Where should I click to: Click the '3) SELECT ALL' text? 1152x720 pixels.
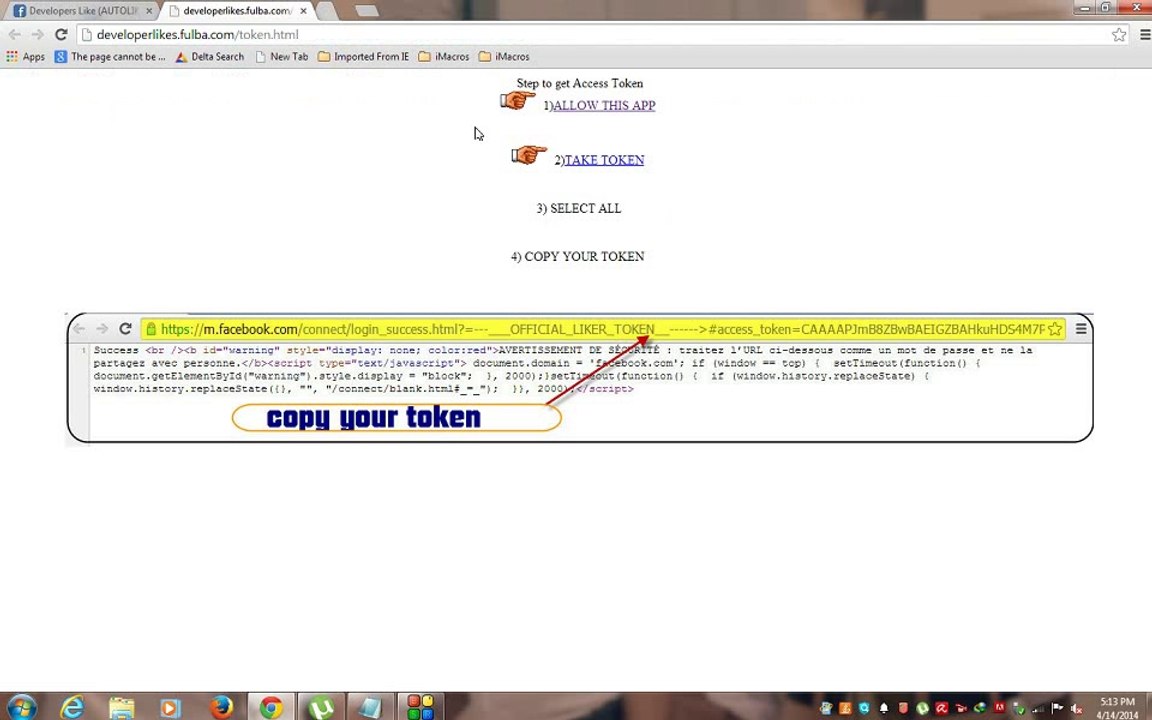tap(579, 208)
